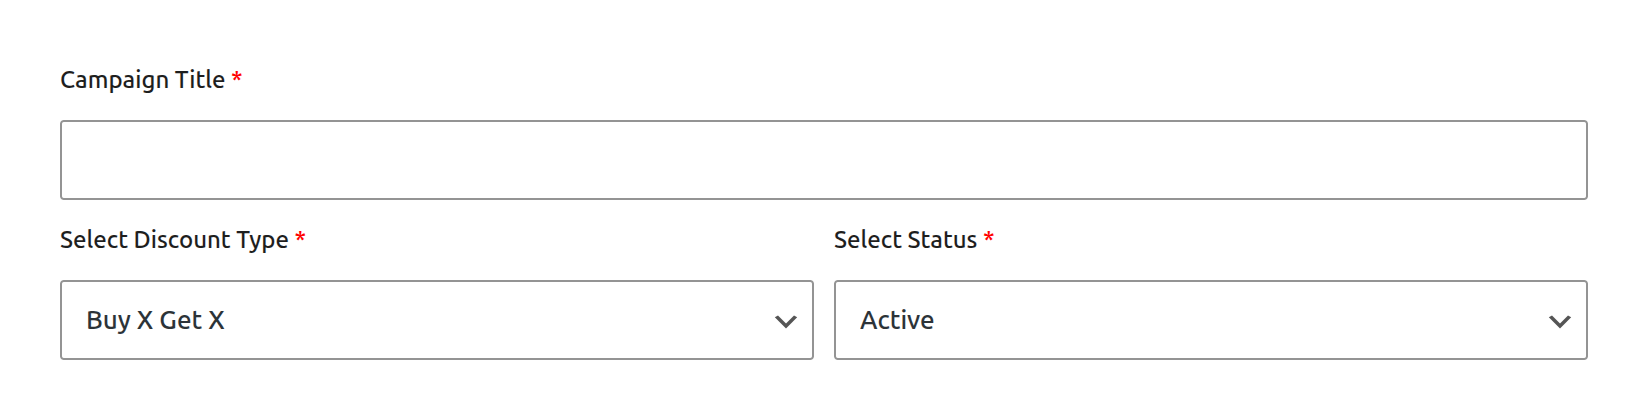
Task: Place cursor in the Campaign Title box
Action: pyautogui.click(x=823, y=160)
